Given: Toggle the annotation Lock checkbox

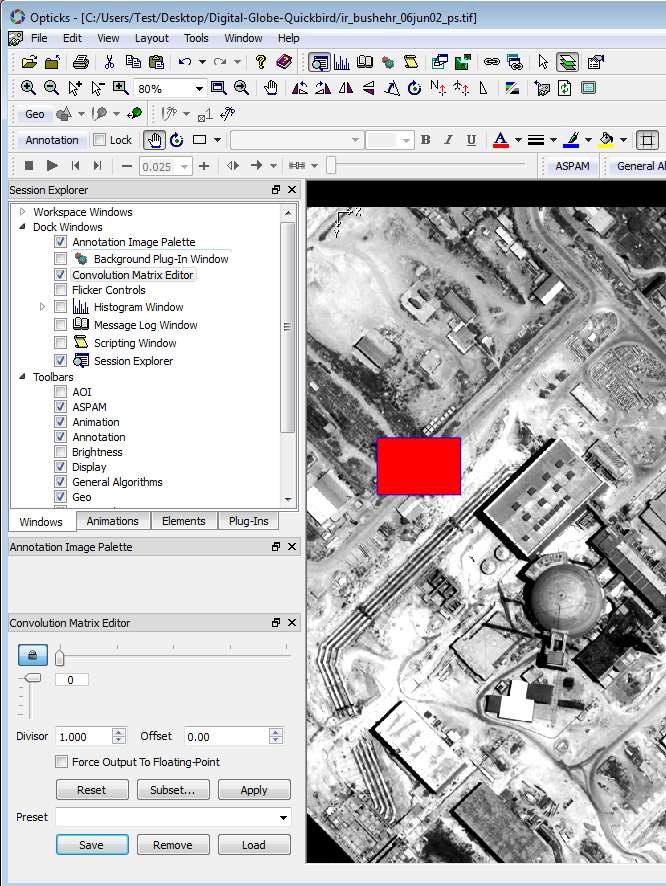Looking at the screenshot, I should coord(100,140).
